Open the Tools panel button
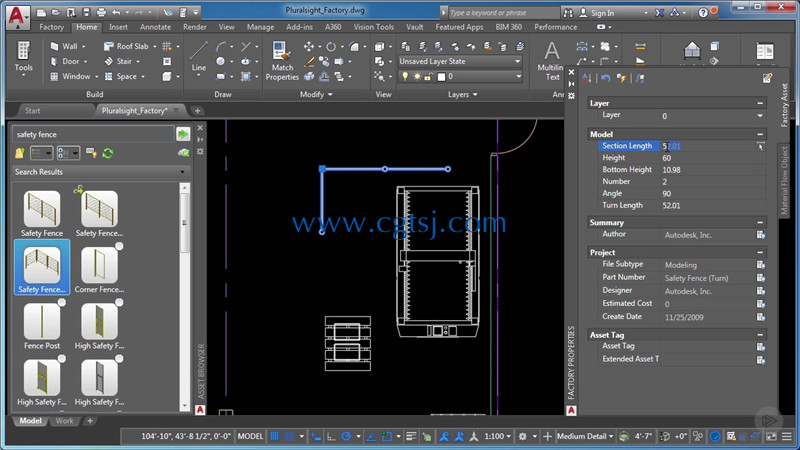The height and width of the screenshot is (450, 800). pos(23,59)
